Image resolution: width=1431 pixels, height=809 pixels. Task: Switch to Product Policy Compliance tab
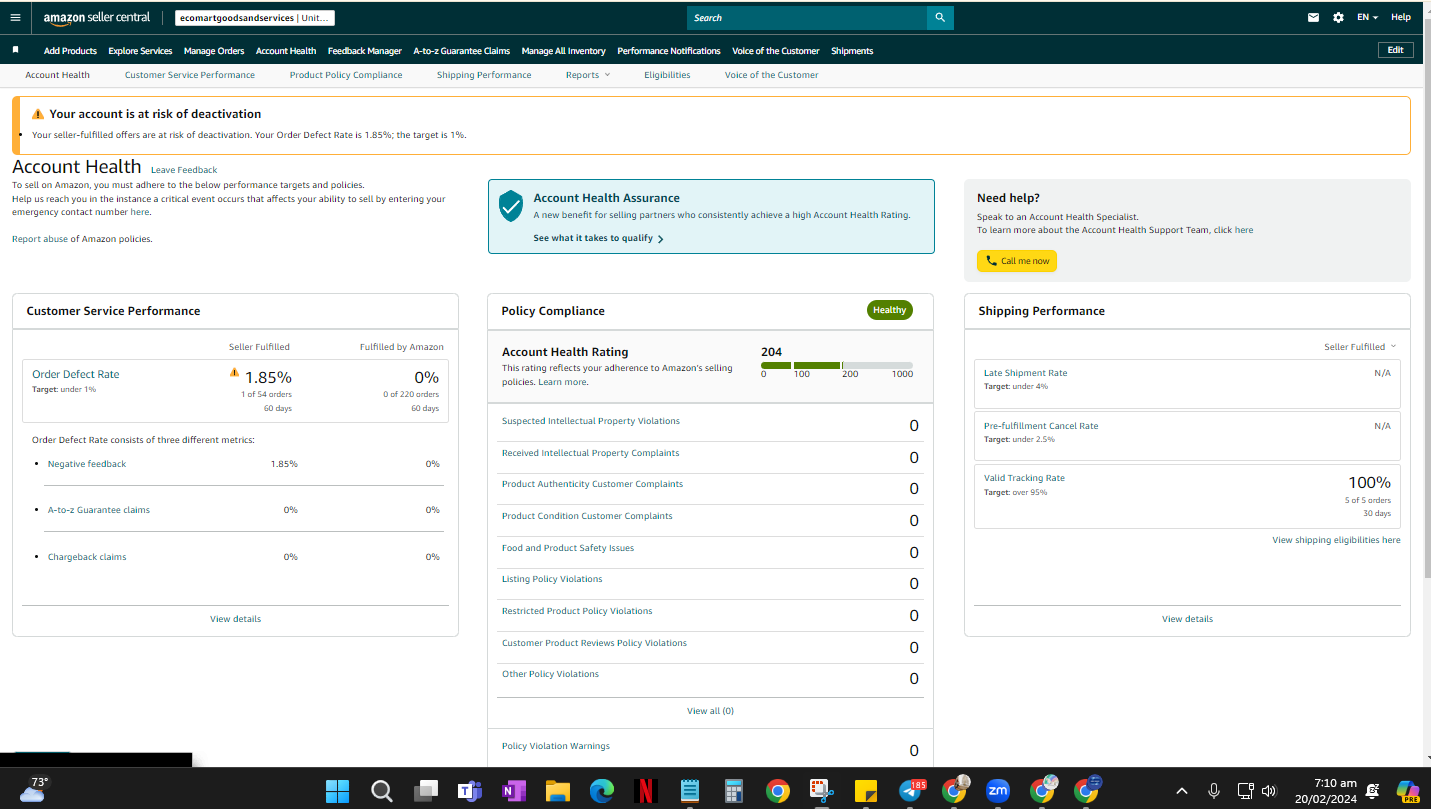click(346, 75)
